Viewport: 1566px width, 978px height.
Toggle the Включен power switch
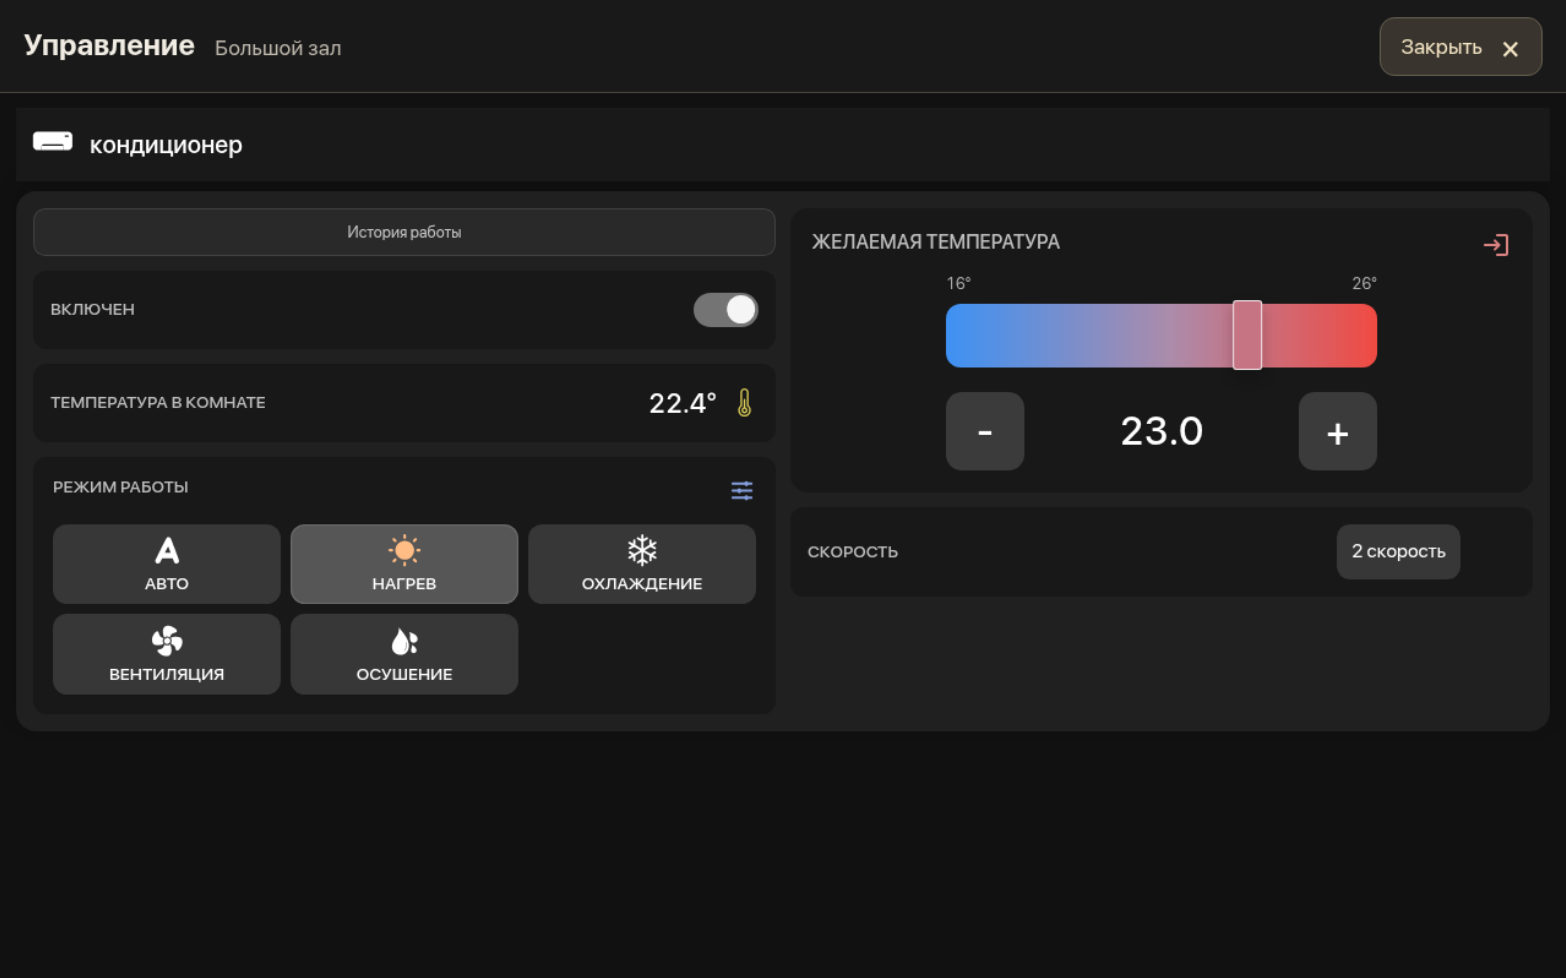click(x=726, y=310)
